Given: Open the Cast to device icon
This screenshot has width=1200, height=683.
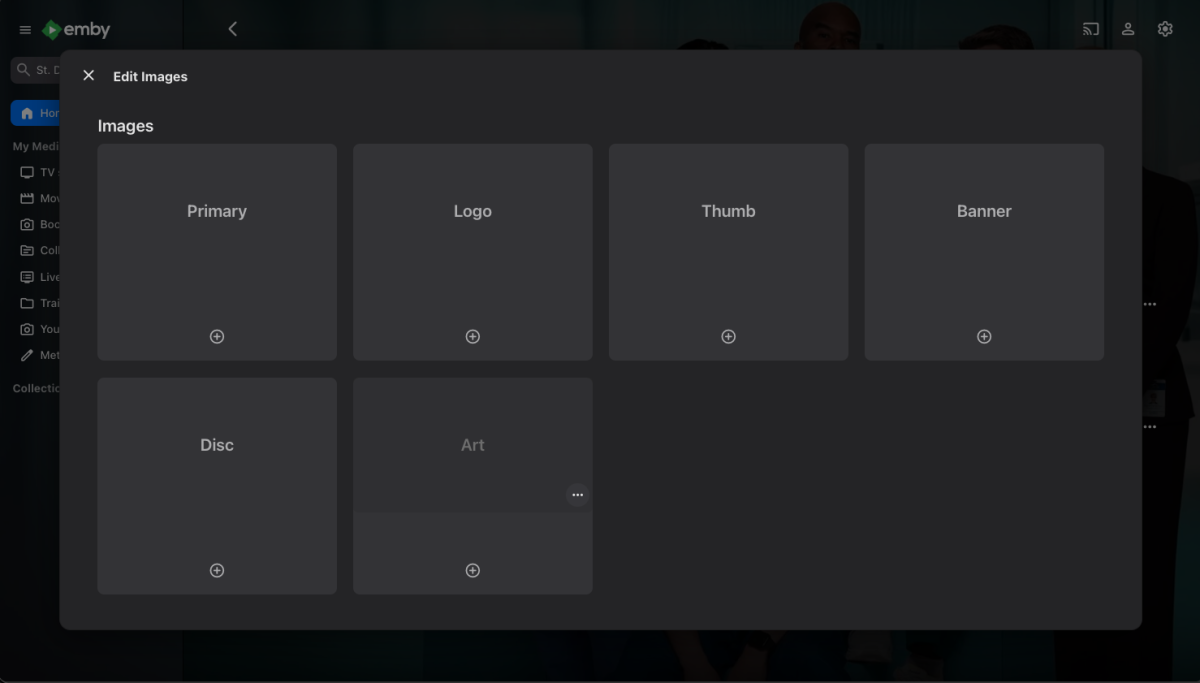Looking at the screenshot, I should (1091, 29).
